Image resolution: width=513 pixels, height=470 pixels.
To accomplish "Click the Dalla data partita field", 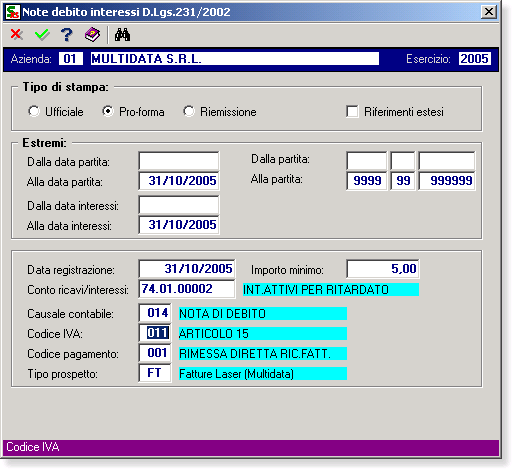I will (179, 161).
